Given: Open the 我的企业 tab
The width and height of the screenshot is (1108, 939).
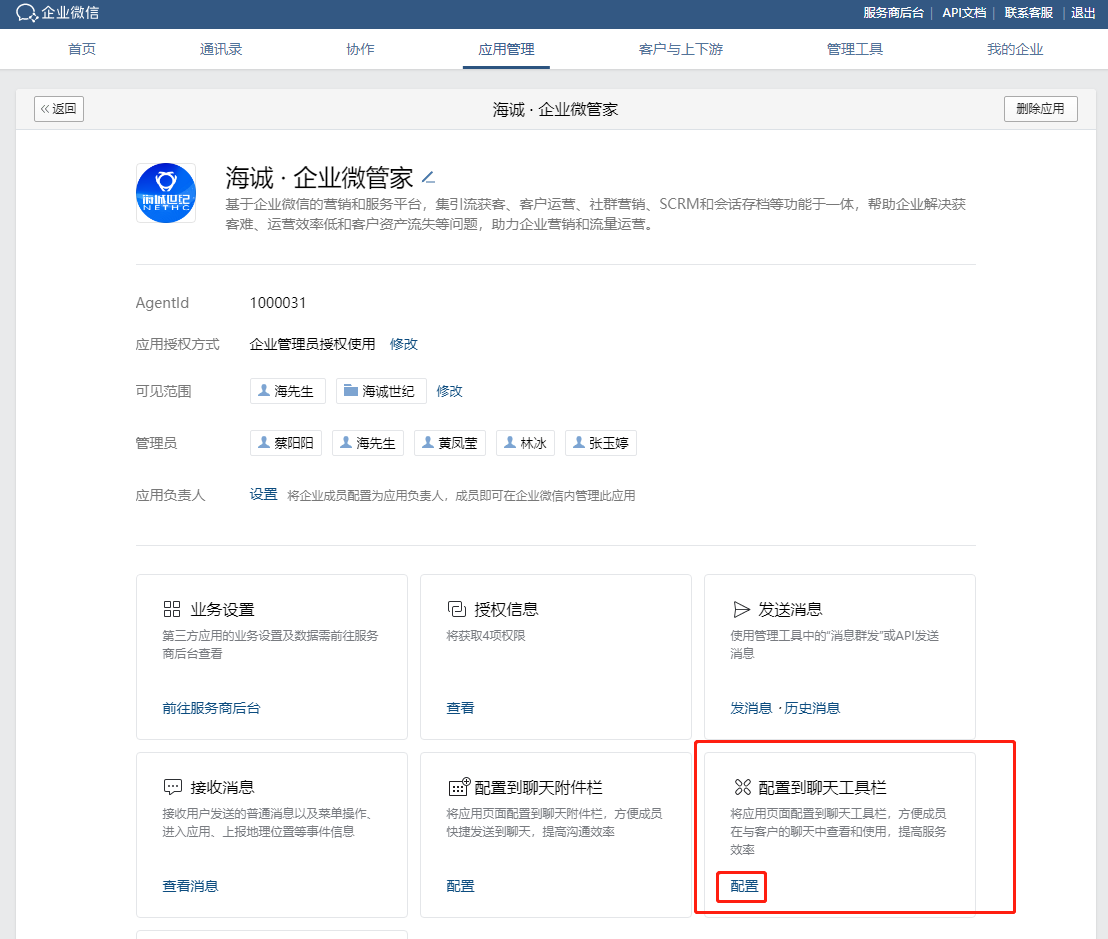Looking at the screenshot, I should coord(1015,49).
